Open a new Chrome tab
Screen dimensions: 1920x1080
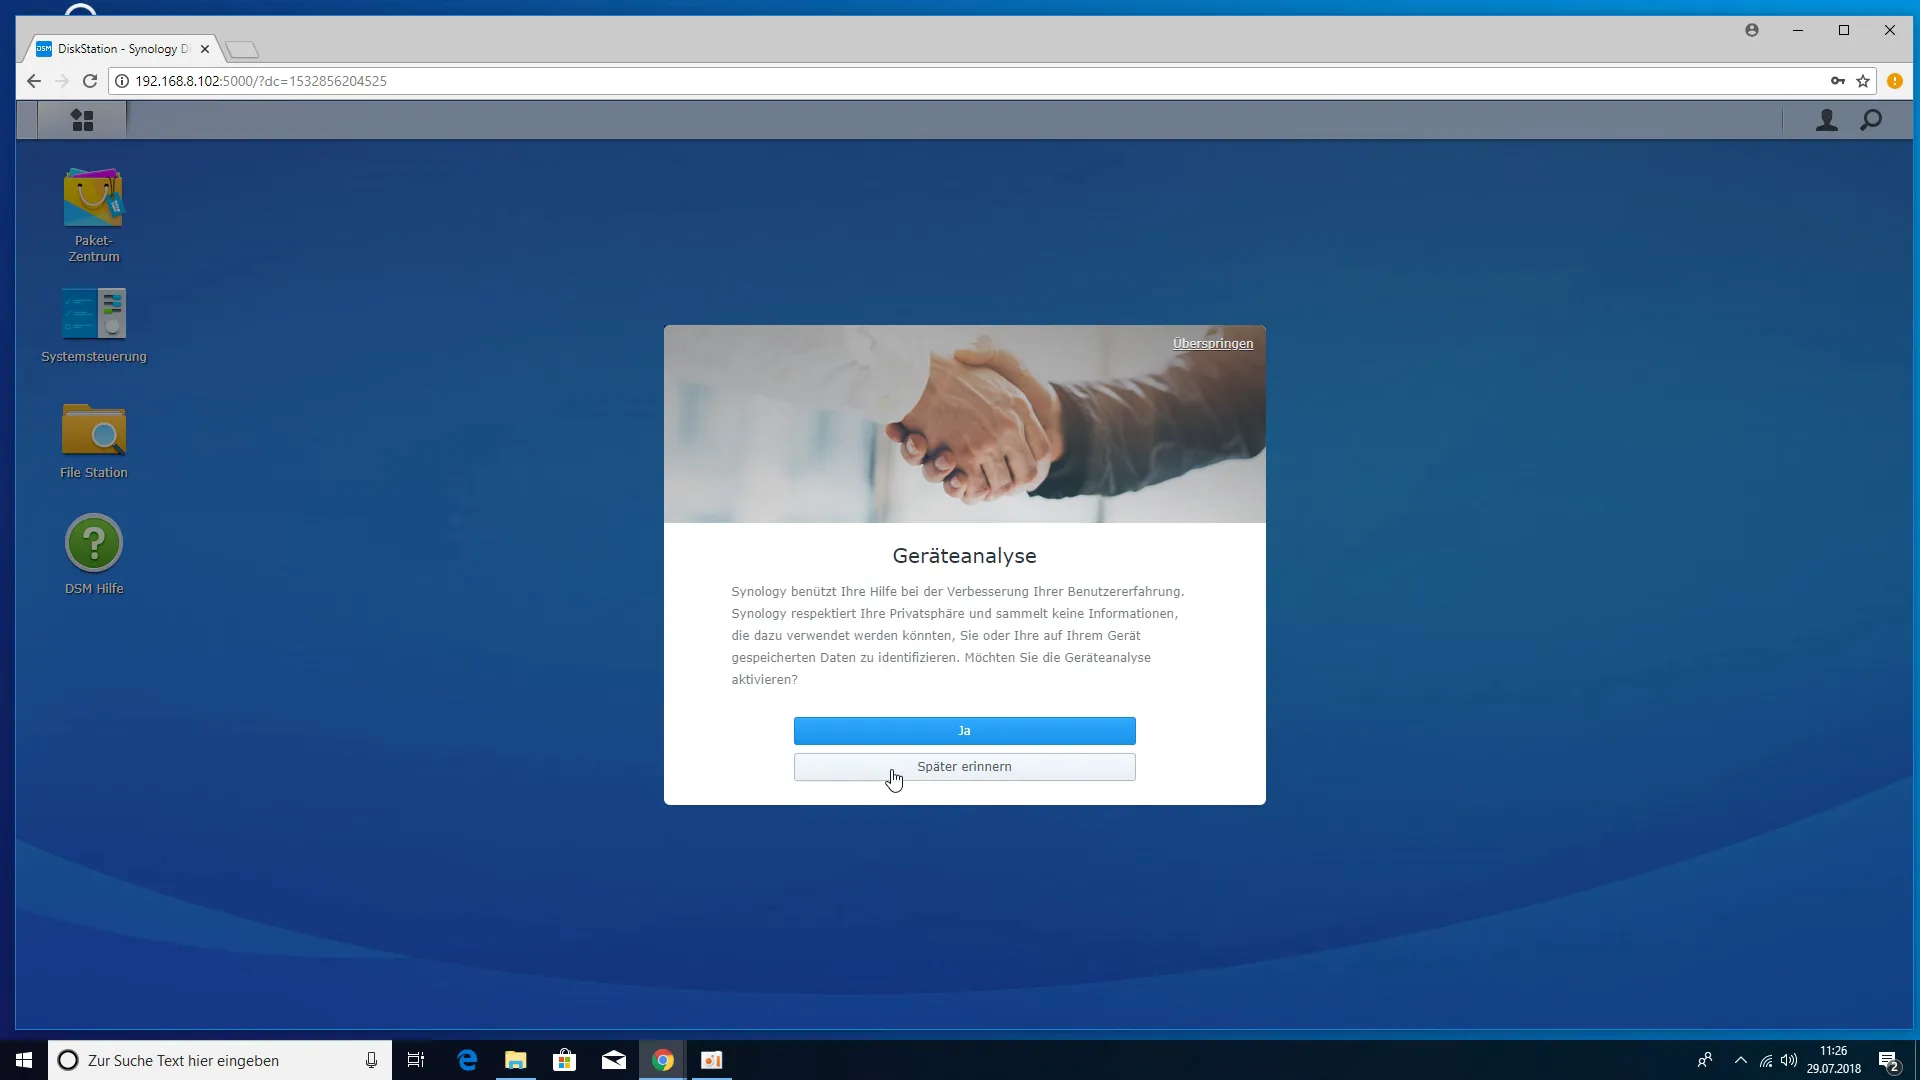click(242, 49)
